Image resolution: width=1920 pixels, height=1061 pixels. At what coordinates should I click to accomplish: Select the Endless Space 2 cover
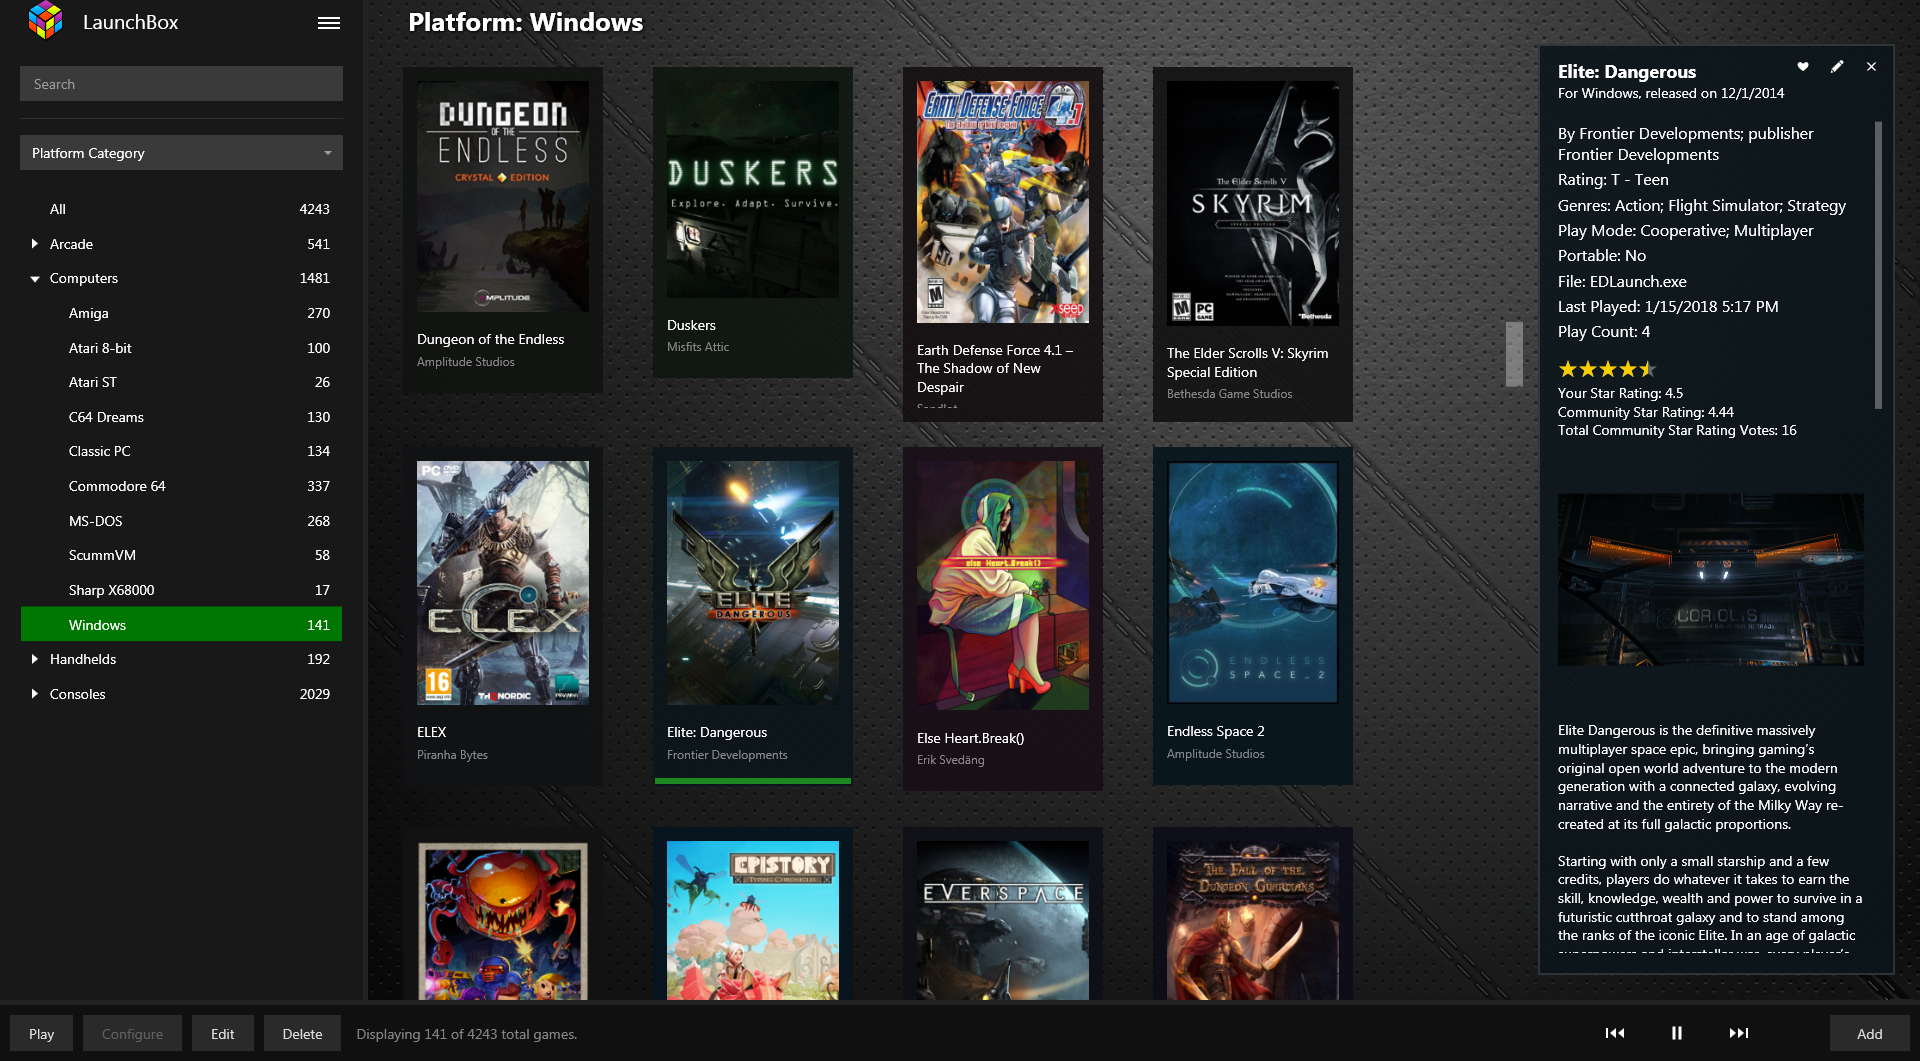(1253, 582)
